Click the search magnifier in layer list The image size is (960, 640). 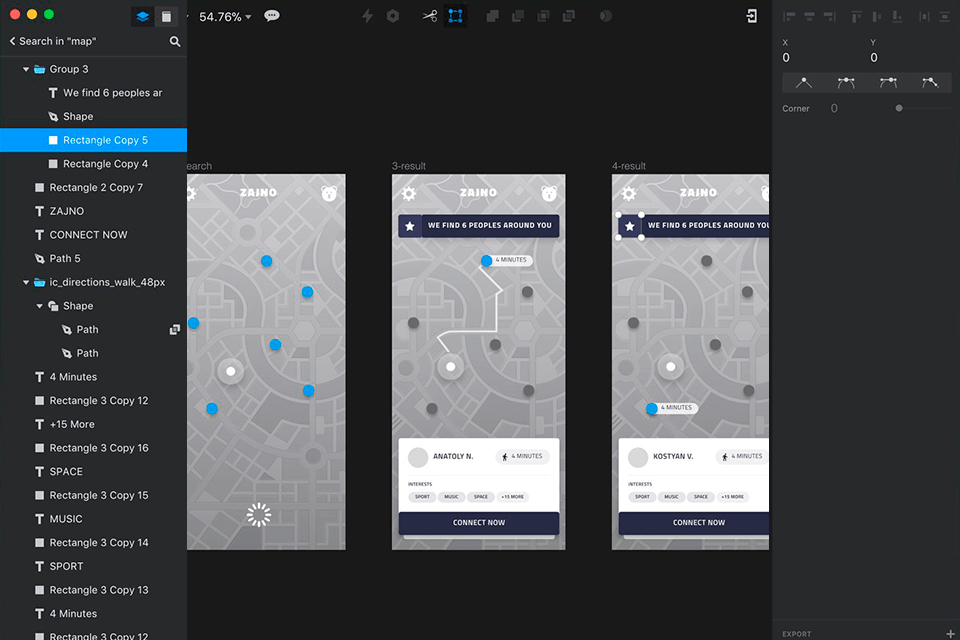pyautogui.click(x=175, y=42)
